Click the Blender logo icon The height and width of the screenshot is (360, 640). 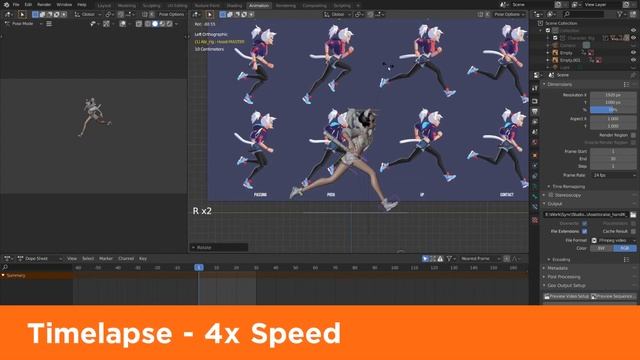point(6,5)
